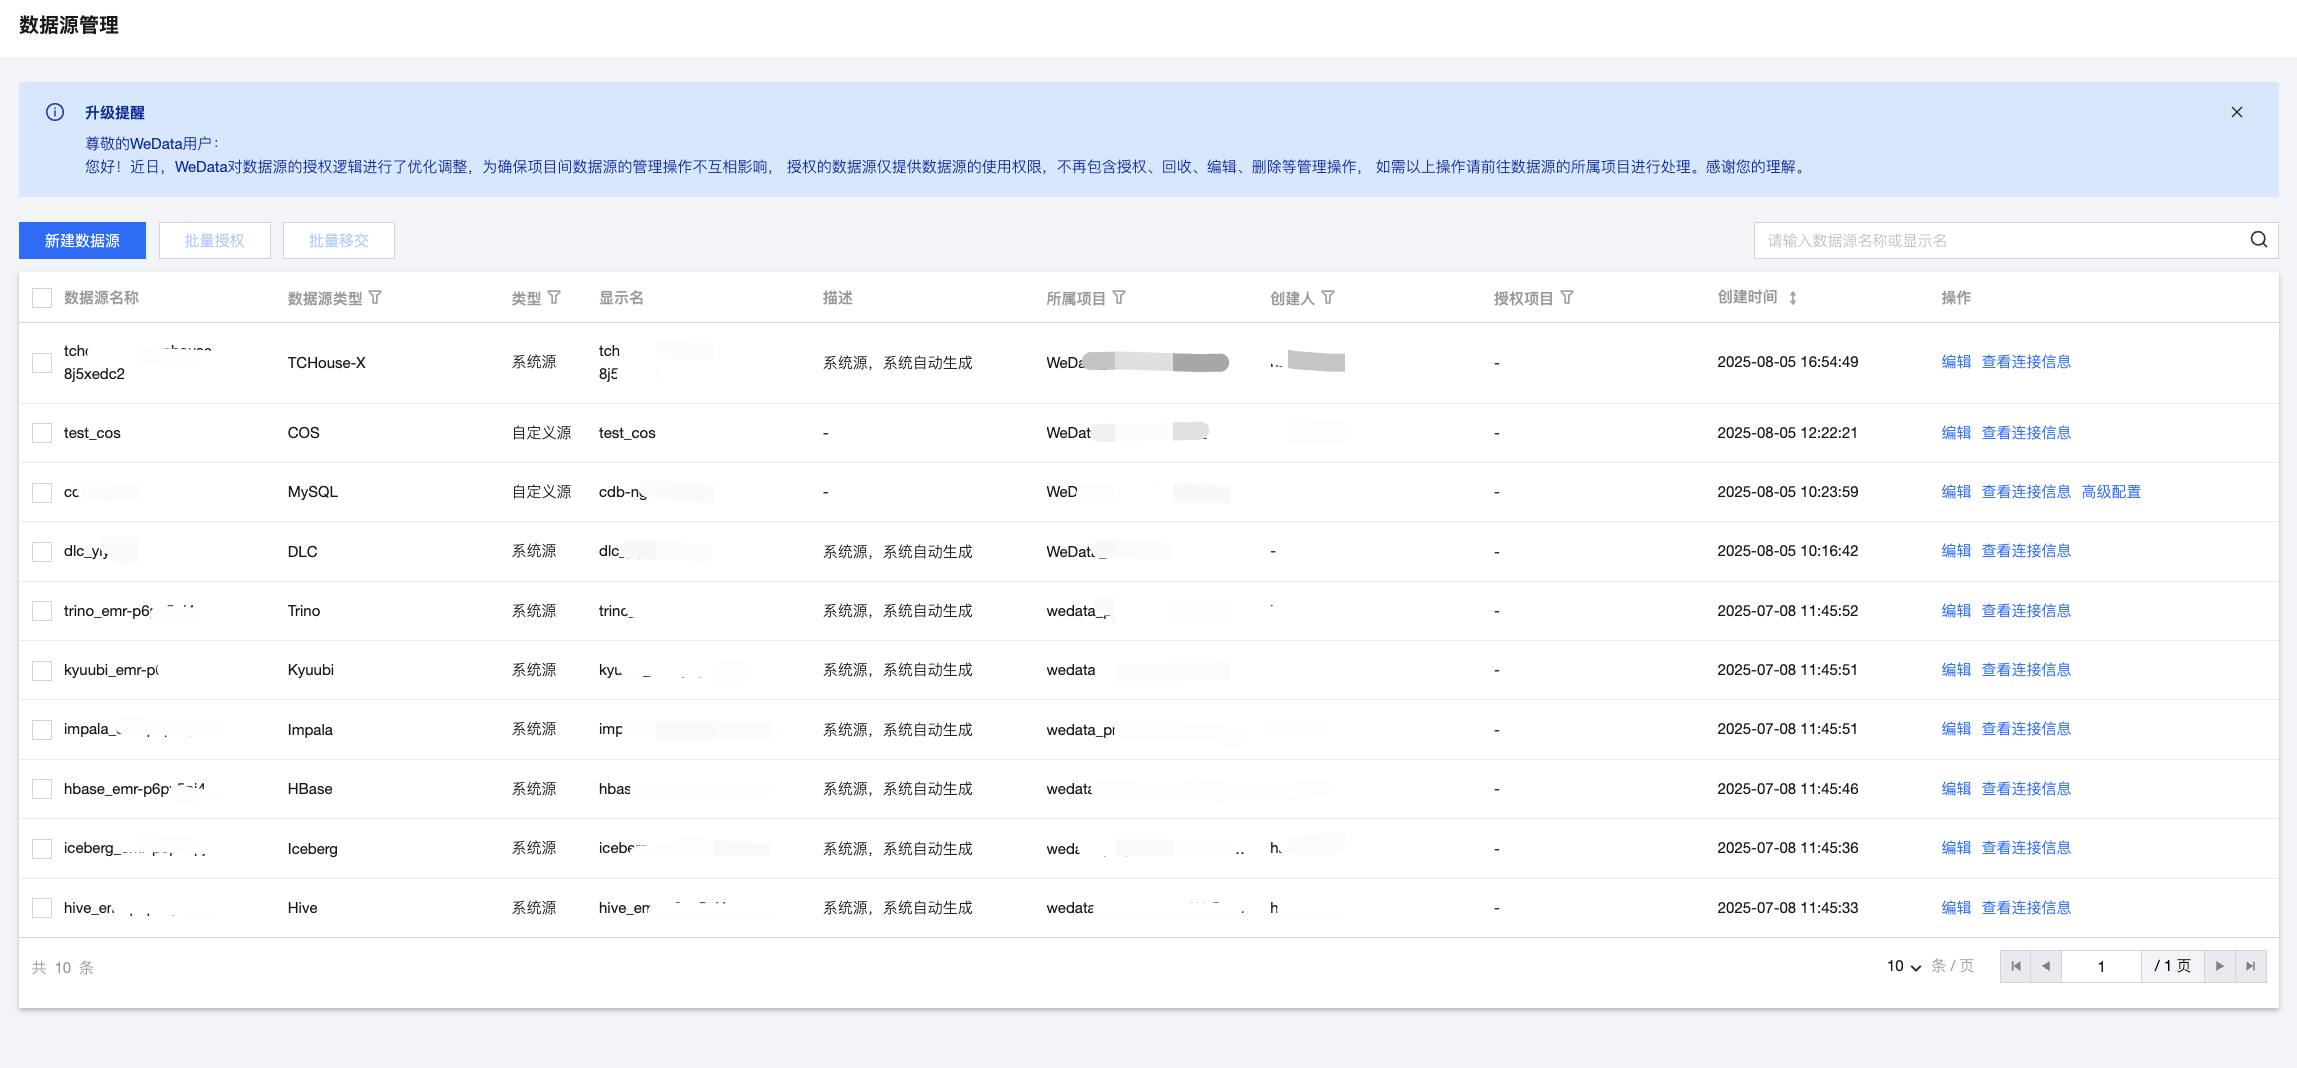Go to the last page
This screenshot has height=1068, width=2297.
coord(2250,966)
